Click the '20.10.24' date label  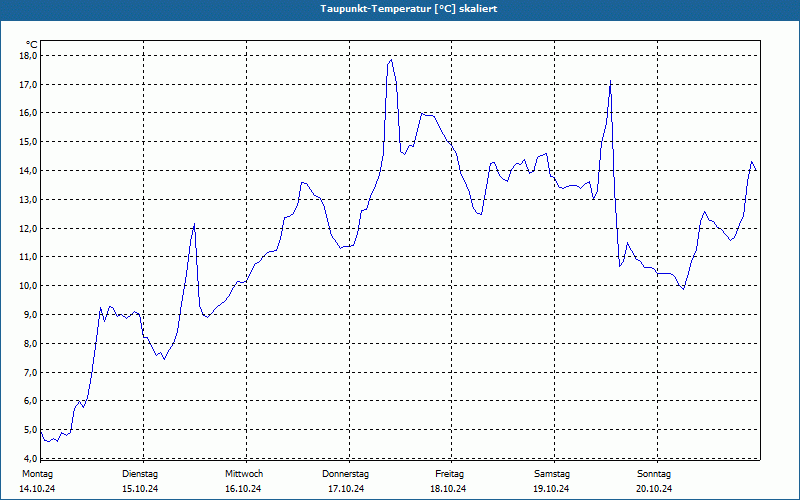tap(654, 489)
